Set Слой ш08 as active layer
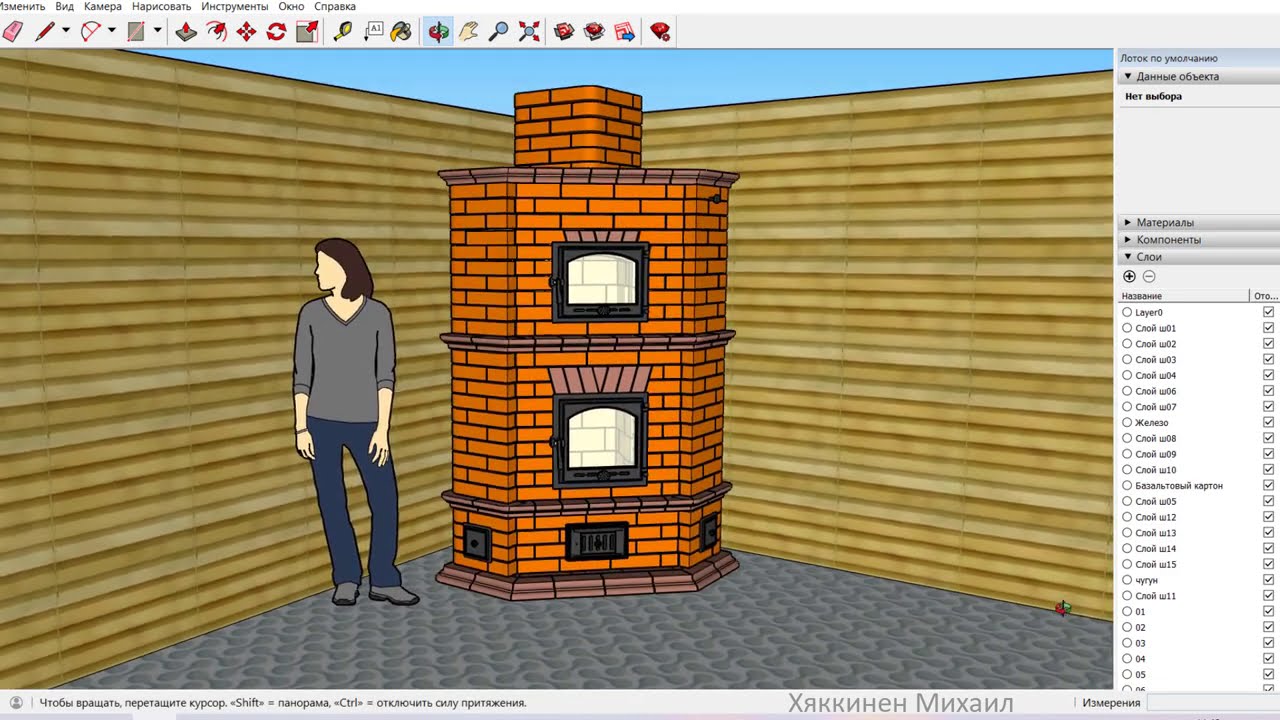 point(1127,438)
